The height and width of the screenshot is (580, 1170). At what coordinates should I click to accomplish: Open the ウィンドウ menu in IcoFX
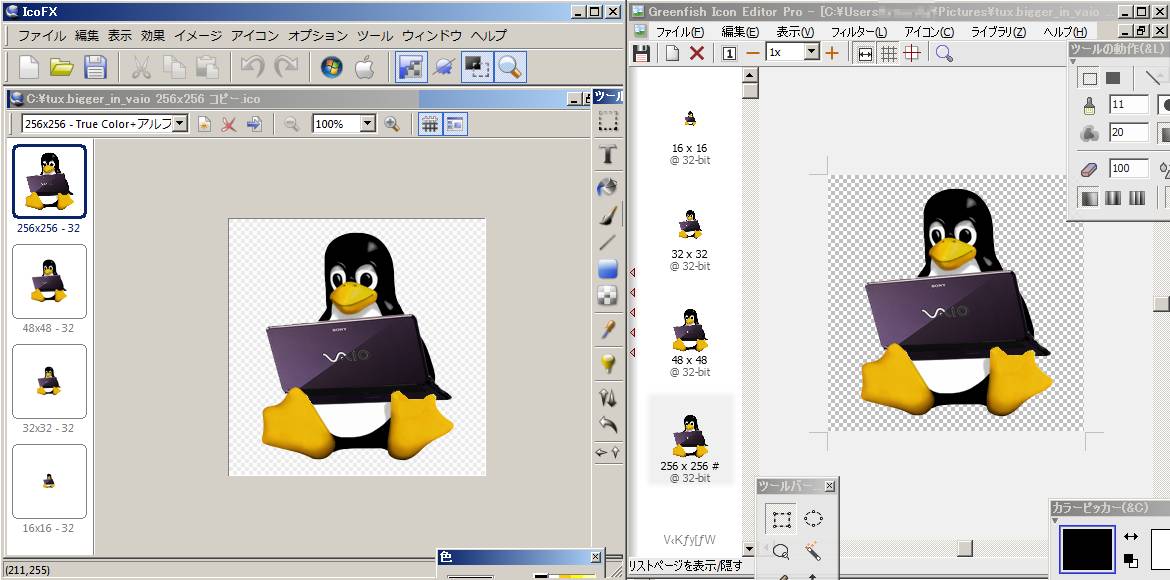pos(432,35)
